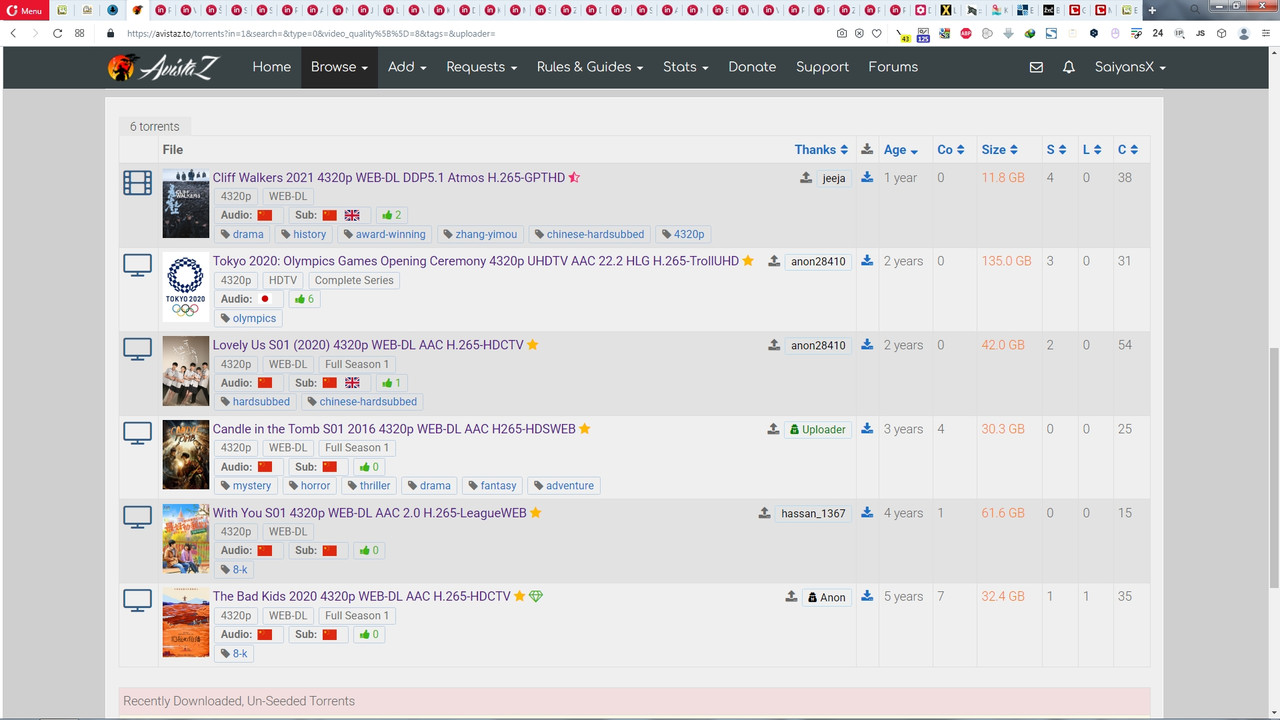The image size is (1280, 720).
Task: Open Candle in the Tomb S01 2016 title
Action: pos(394,429)
